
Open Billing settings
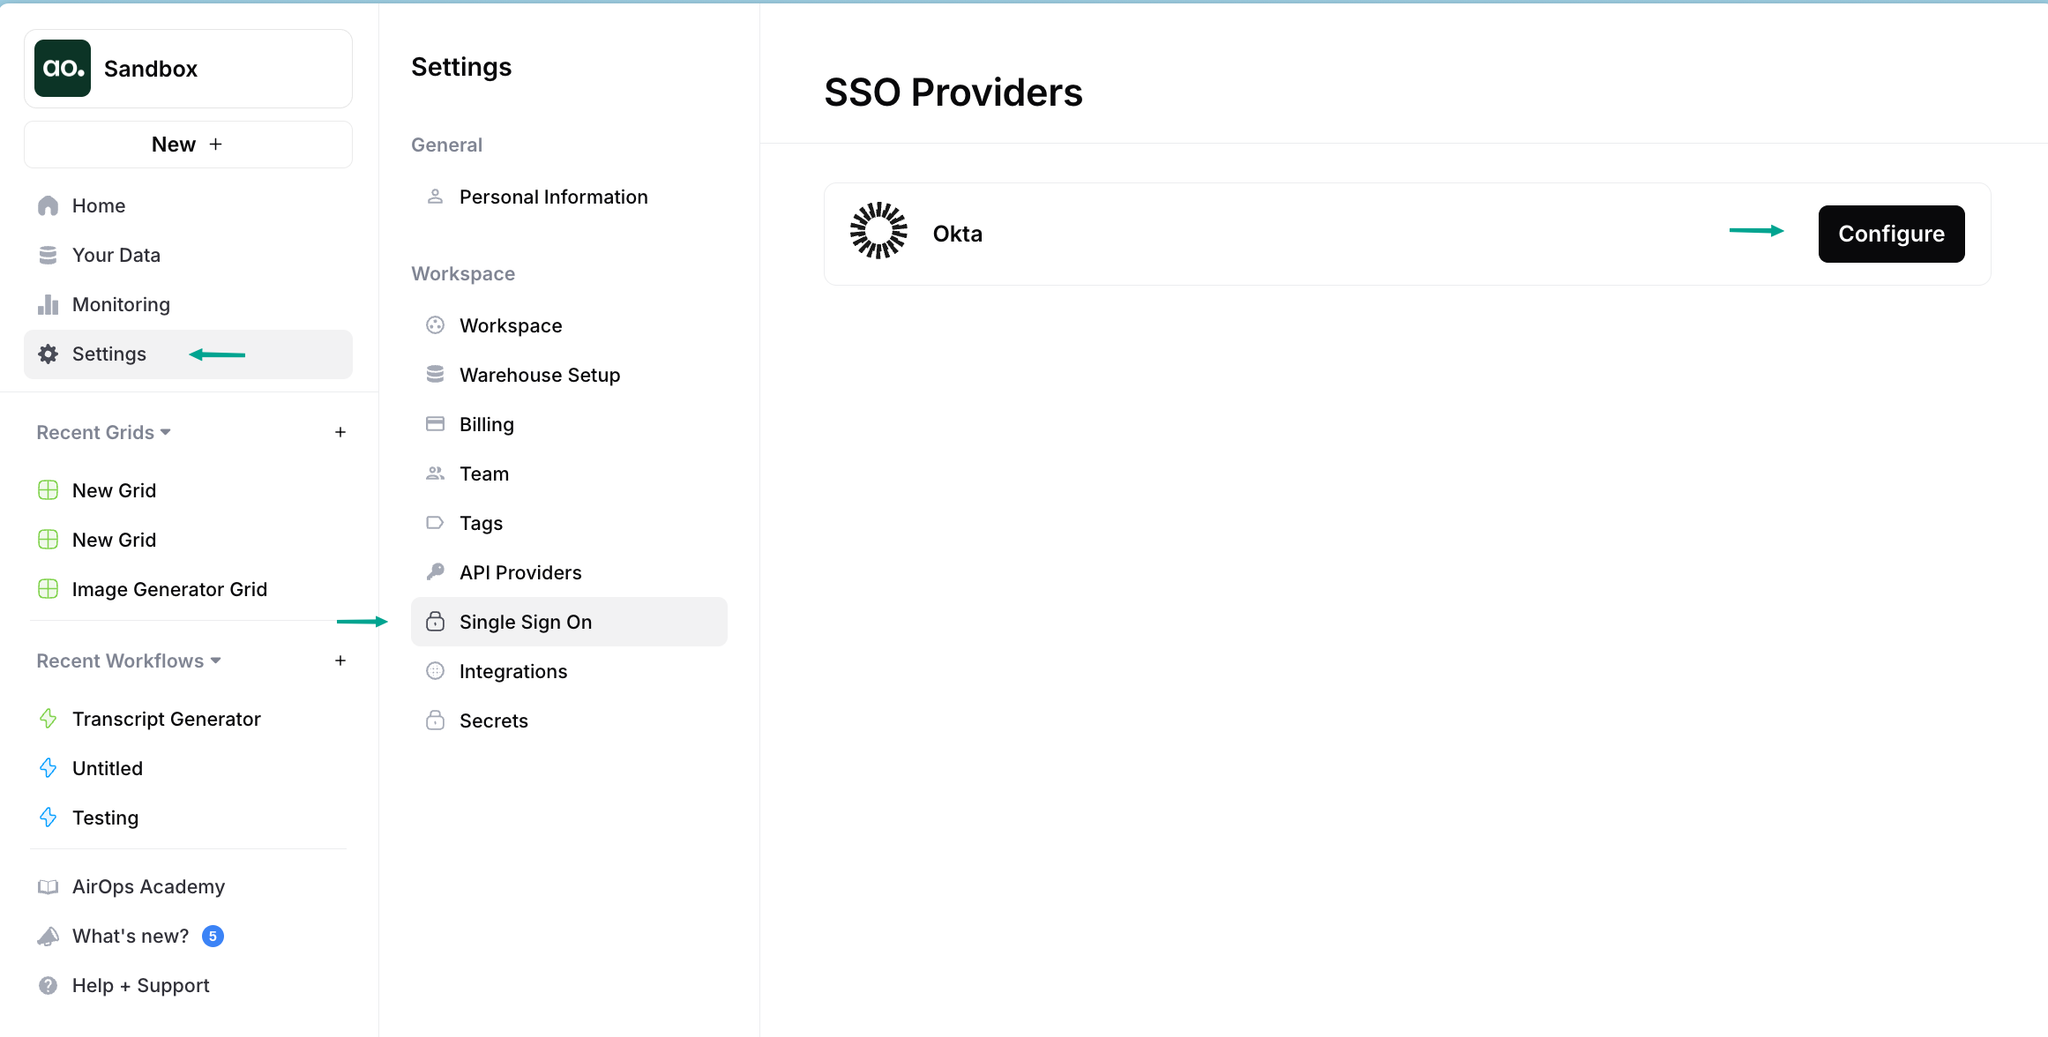pos(569,424)
